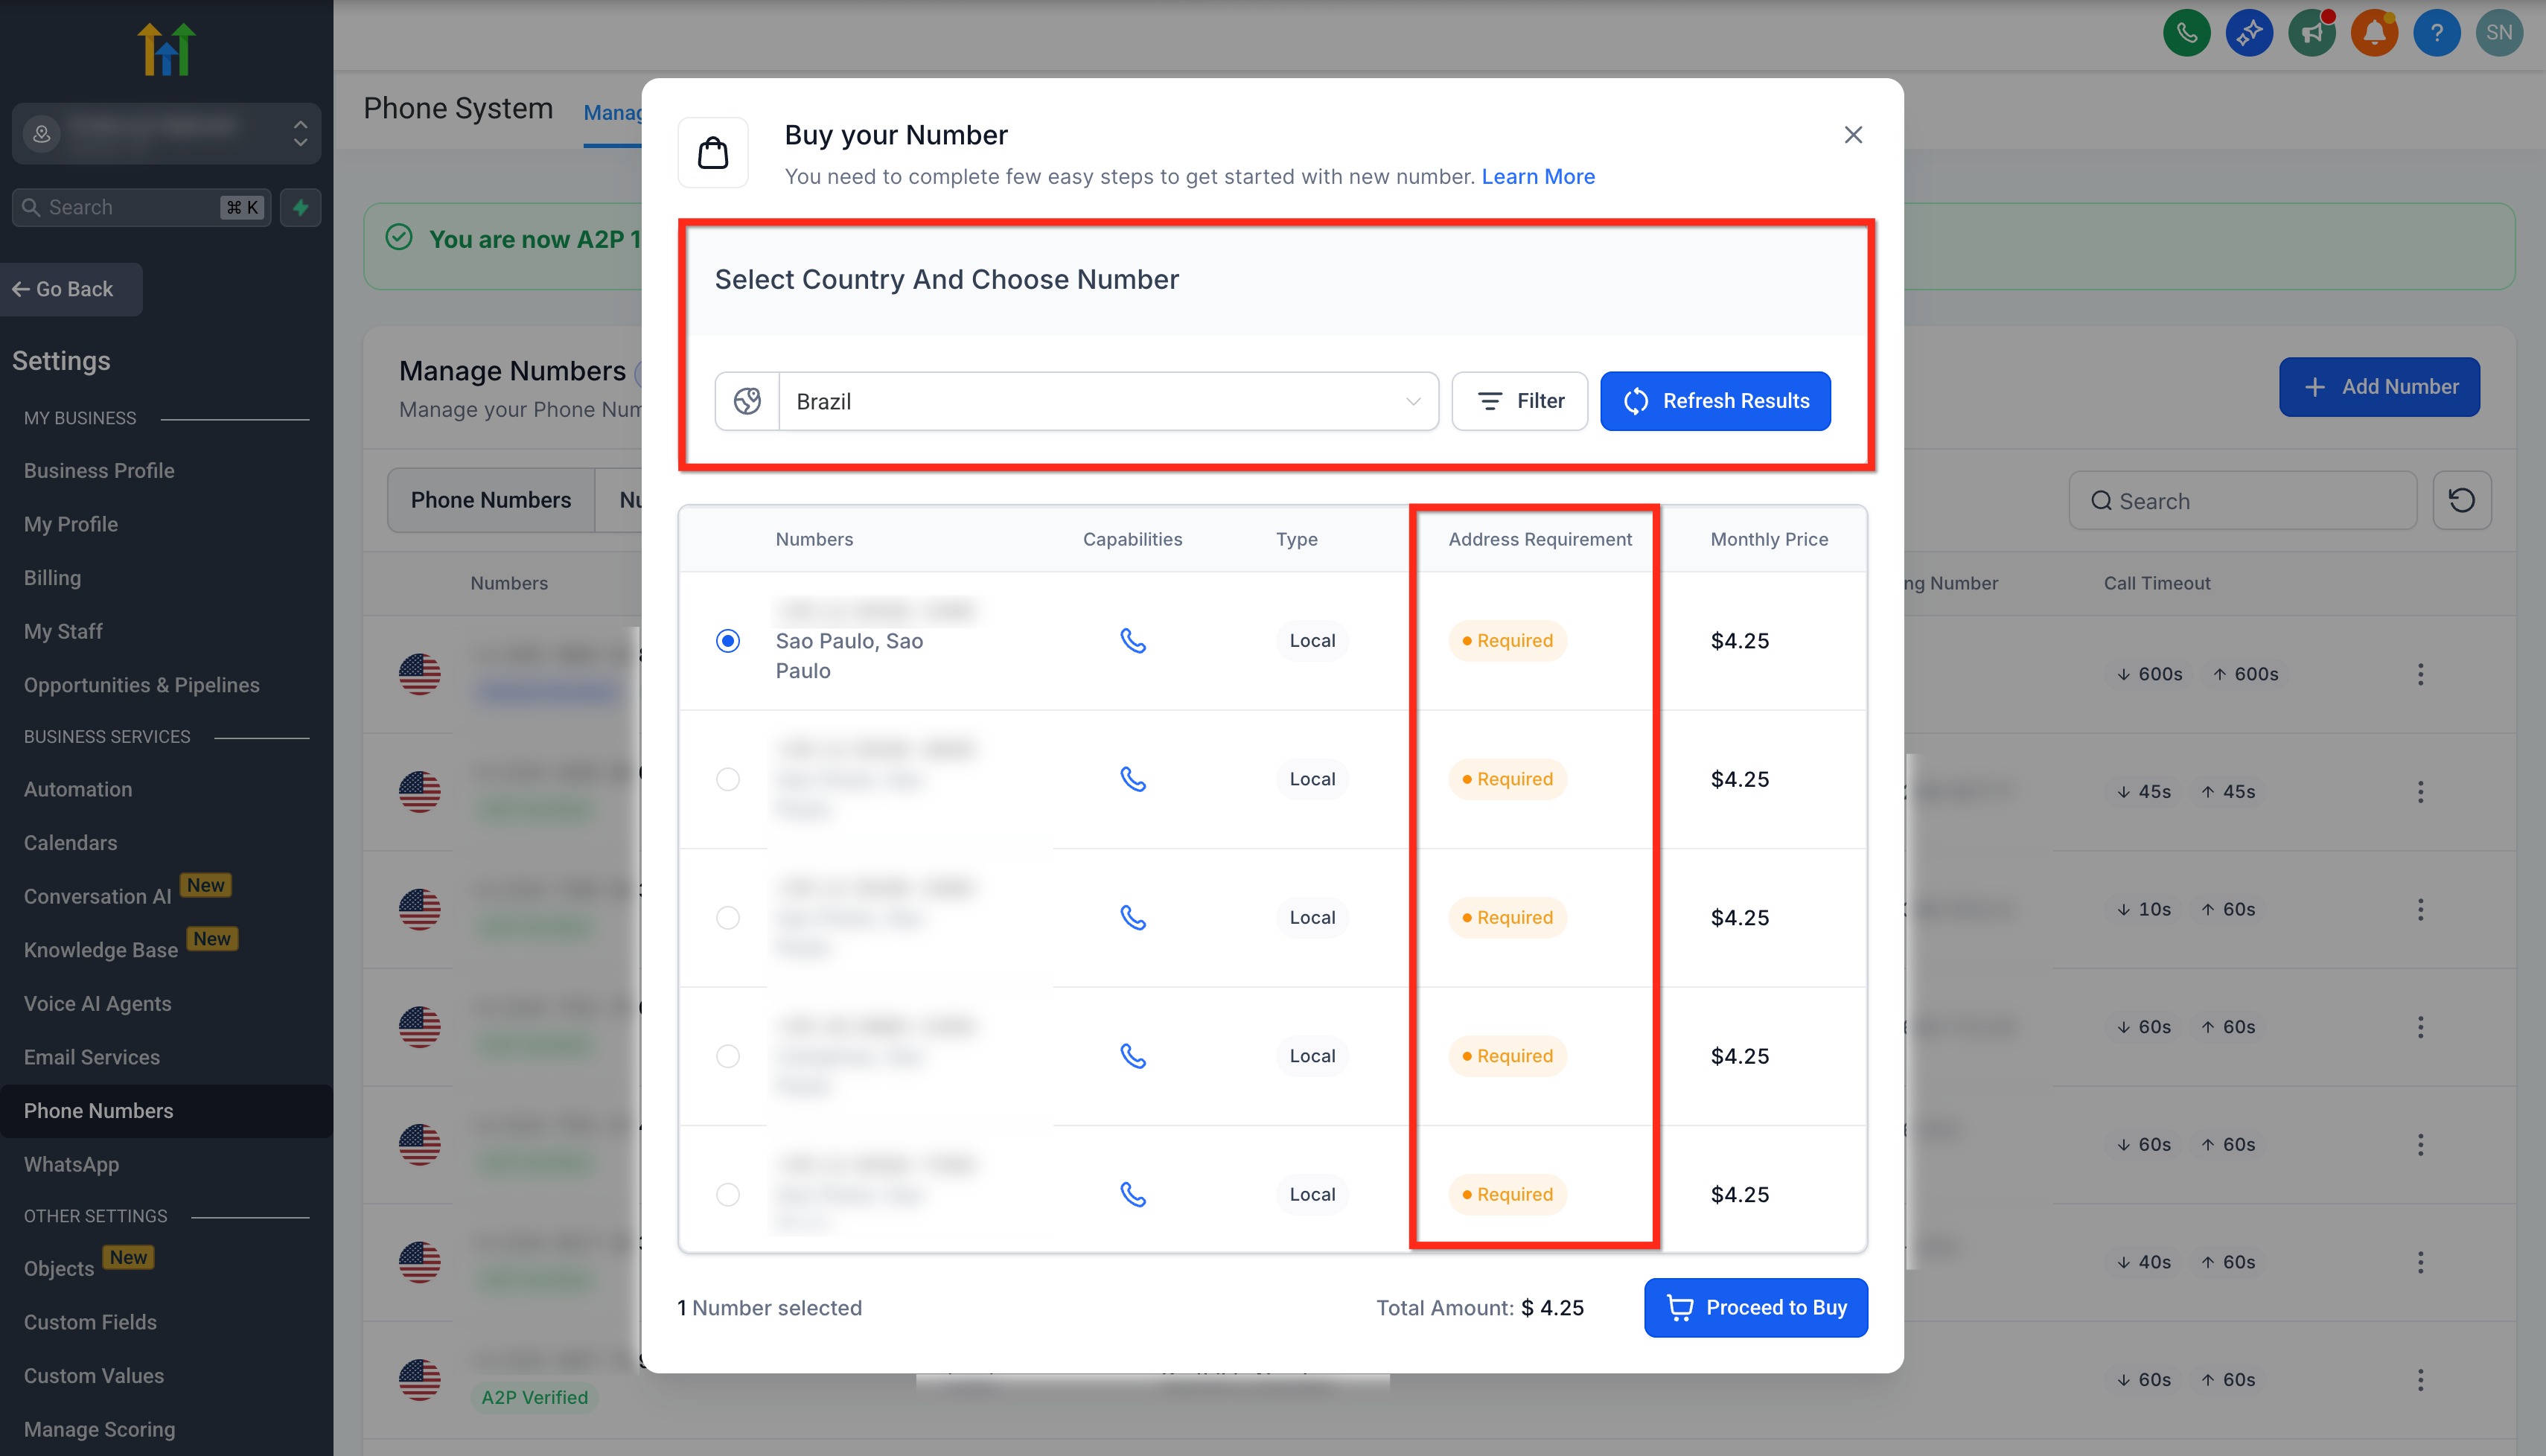The height and width of the screenshot is (1456, 2546).
Task: Select the Sao Paulo number radio button
Action: (x=728, y=640)
